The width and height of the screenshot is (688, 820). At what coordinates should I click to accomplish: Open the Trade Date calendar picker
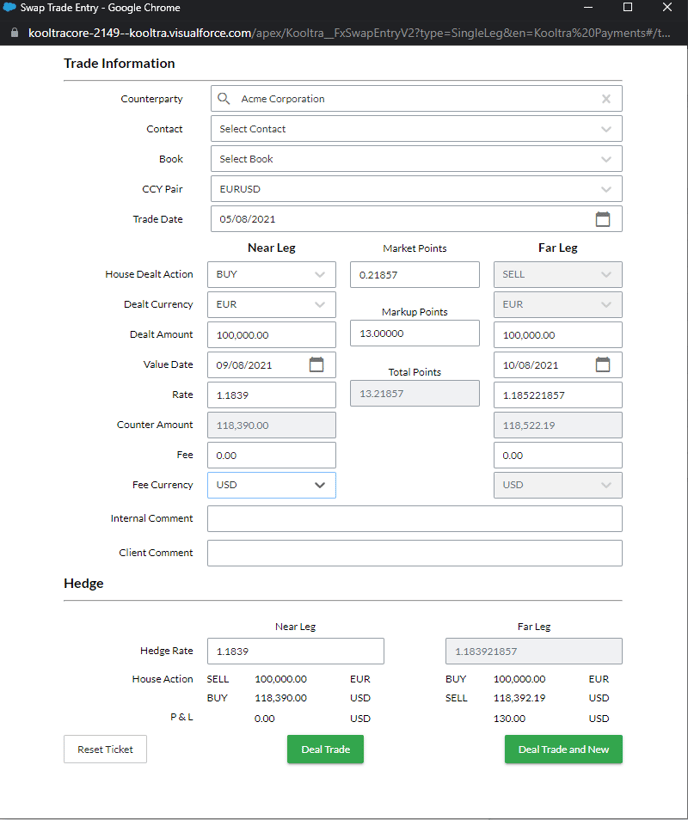(602, 219)
